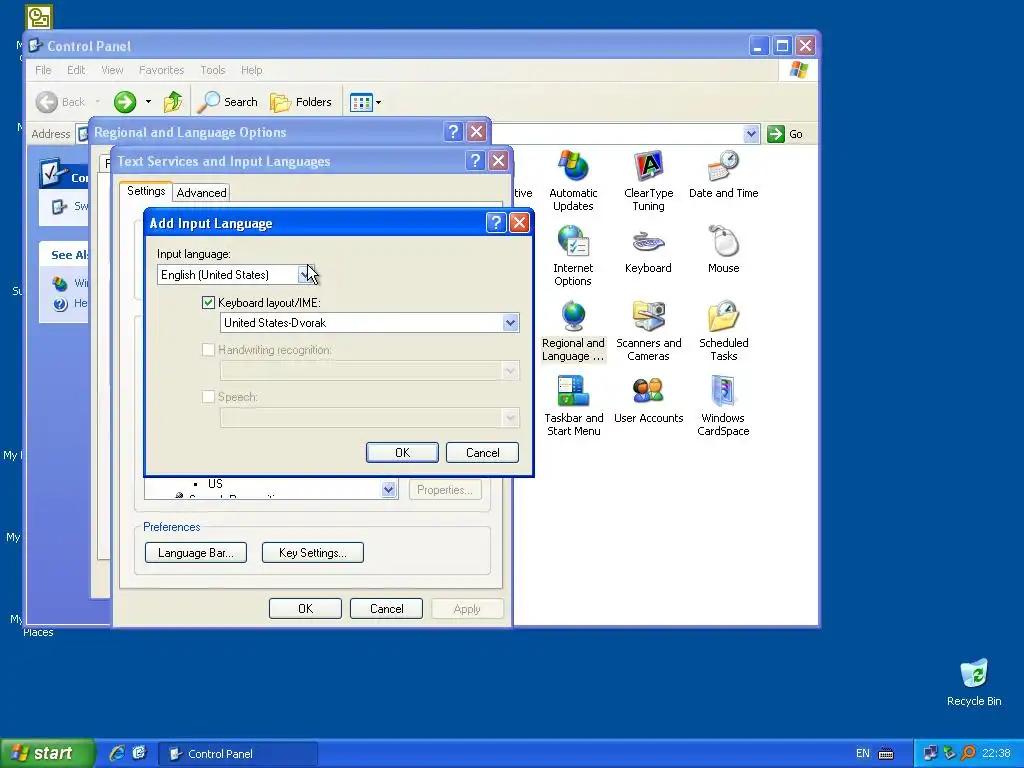Screen dimensions: 1024x768
Task: Click the disabled Handwriting recognition checkbox
Action: (x=208, y=349)
